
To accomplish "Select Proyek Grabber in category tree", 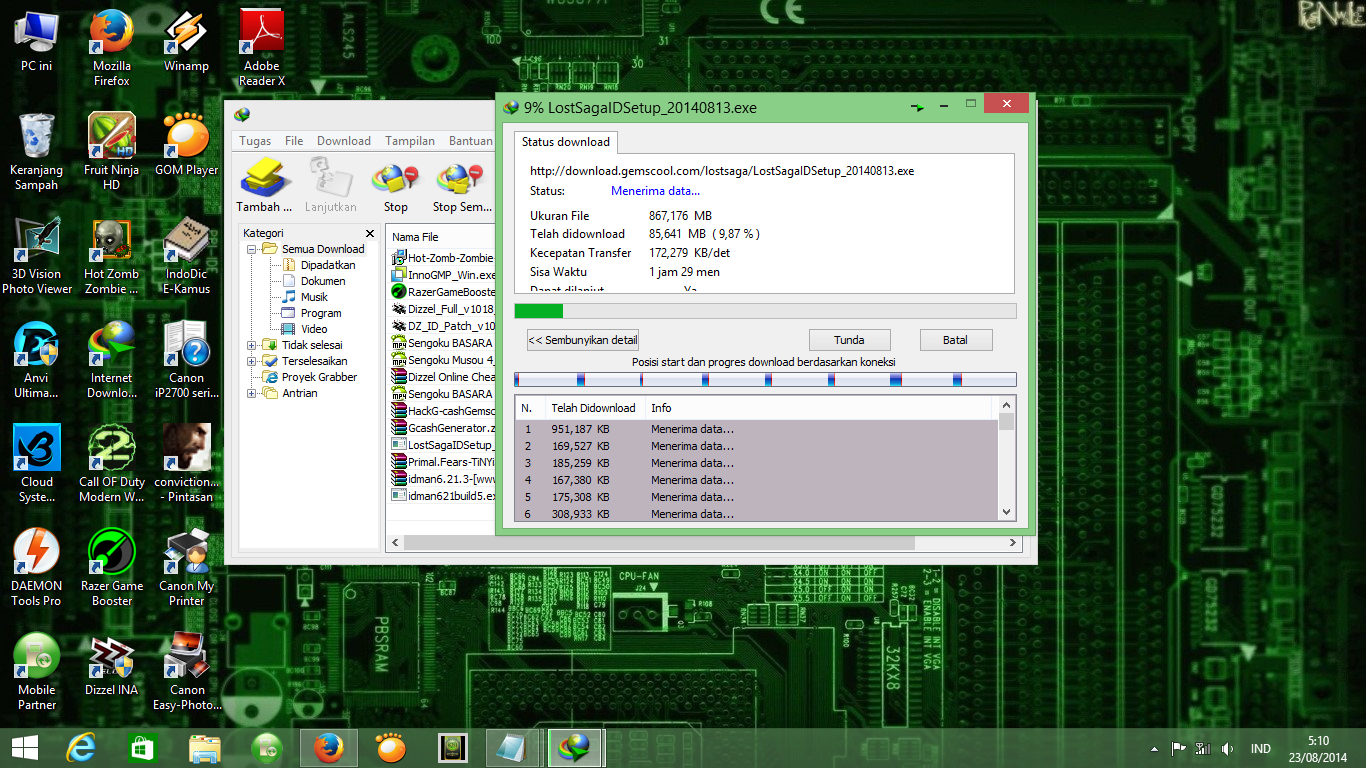I will click(x=319, y=377).
